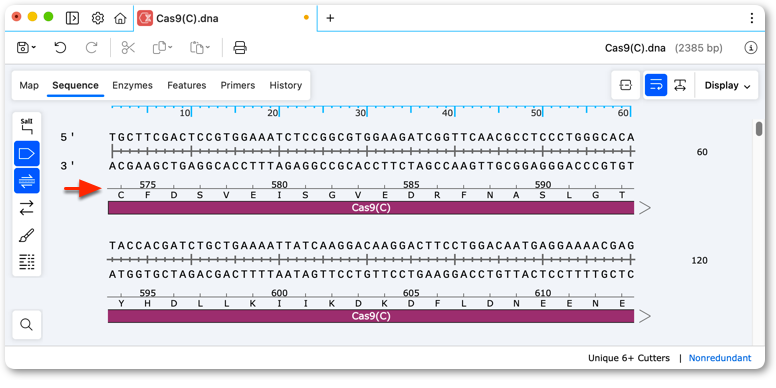The image size is (776, 388).
Task: Click the (2385 bp) length label
Action: (x=698, y=48)
